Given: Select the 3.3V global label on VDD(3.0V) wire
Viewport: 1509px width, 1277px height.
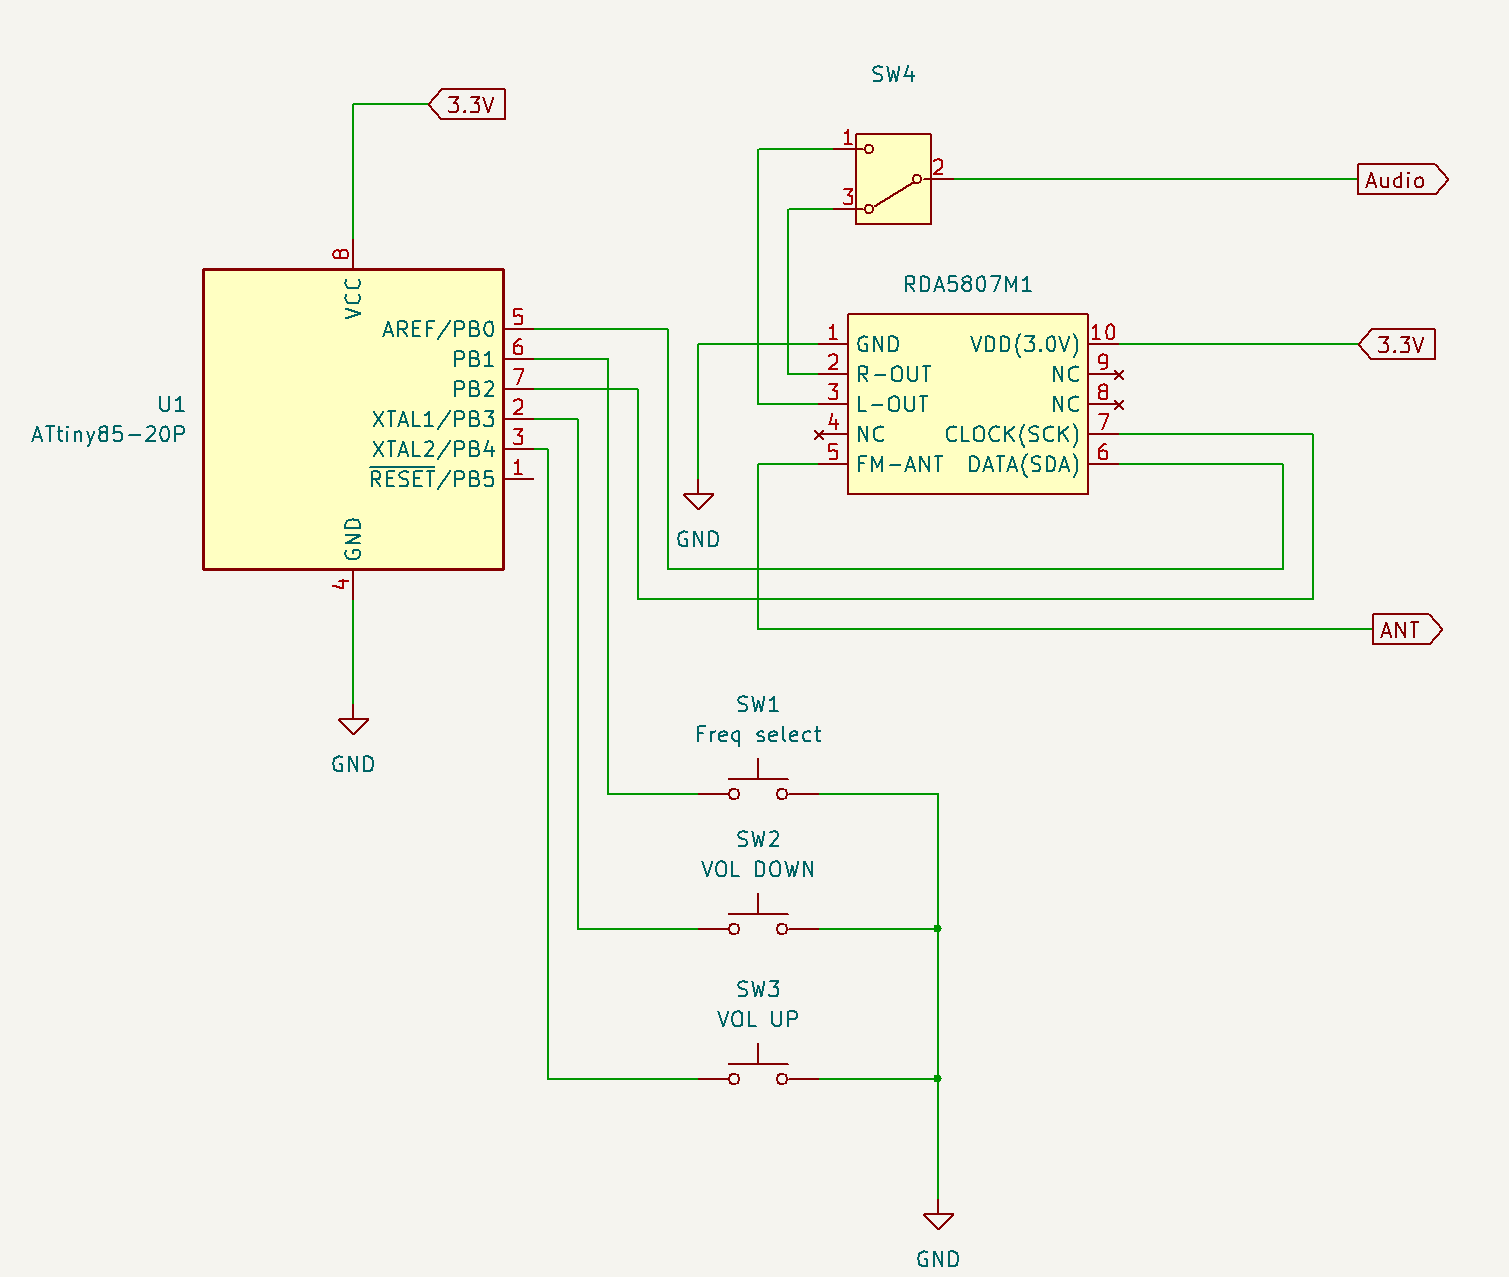Looking at the screenshot, I should pos(1397,344).
